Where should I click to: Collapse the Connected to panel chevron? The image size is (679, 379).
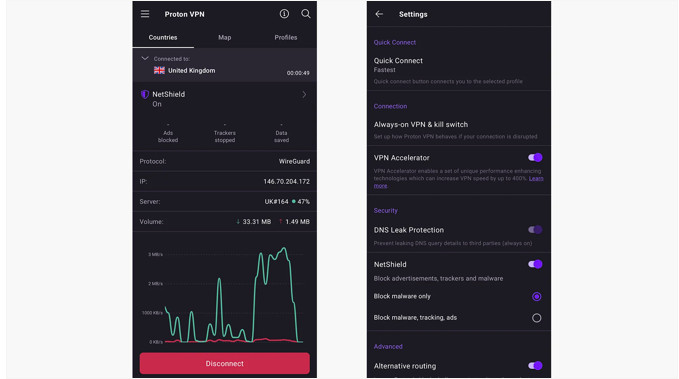(x=145, y=58)
